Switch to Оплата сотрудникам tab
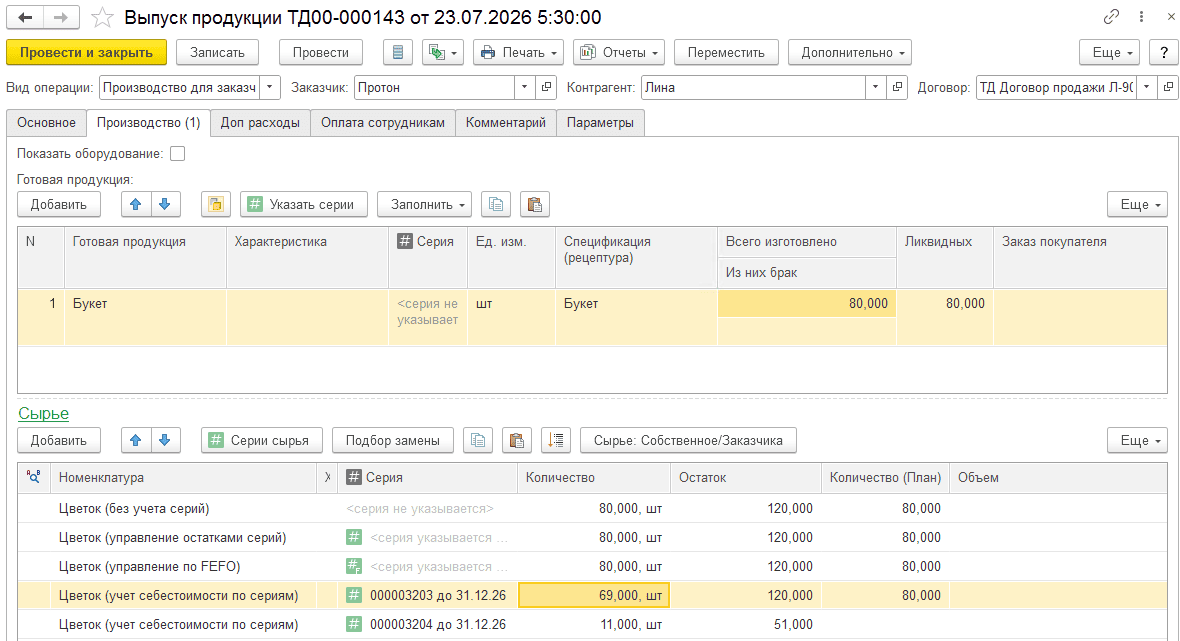This screenshot has width=1180, height=641. coord(383,123)
